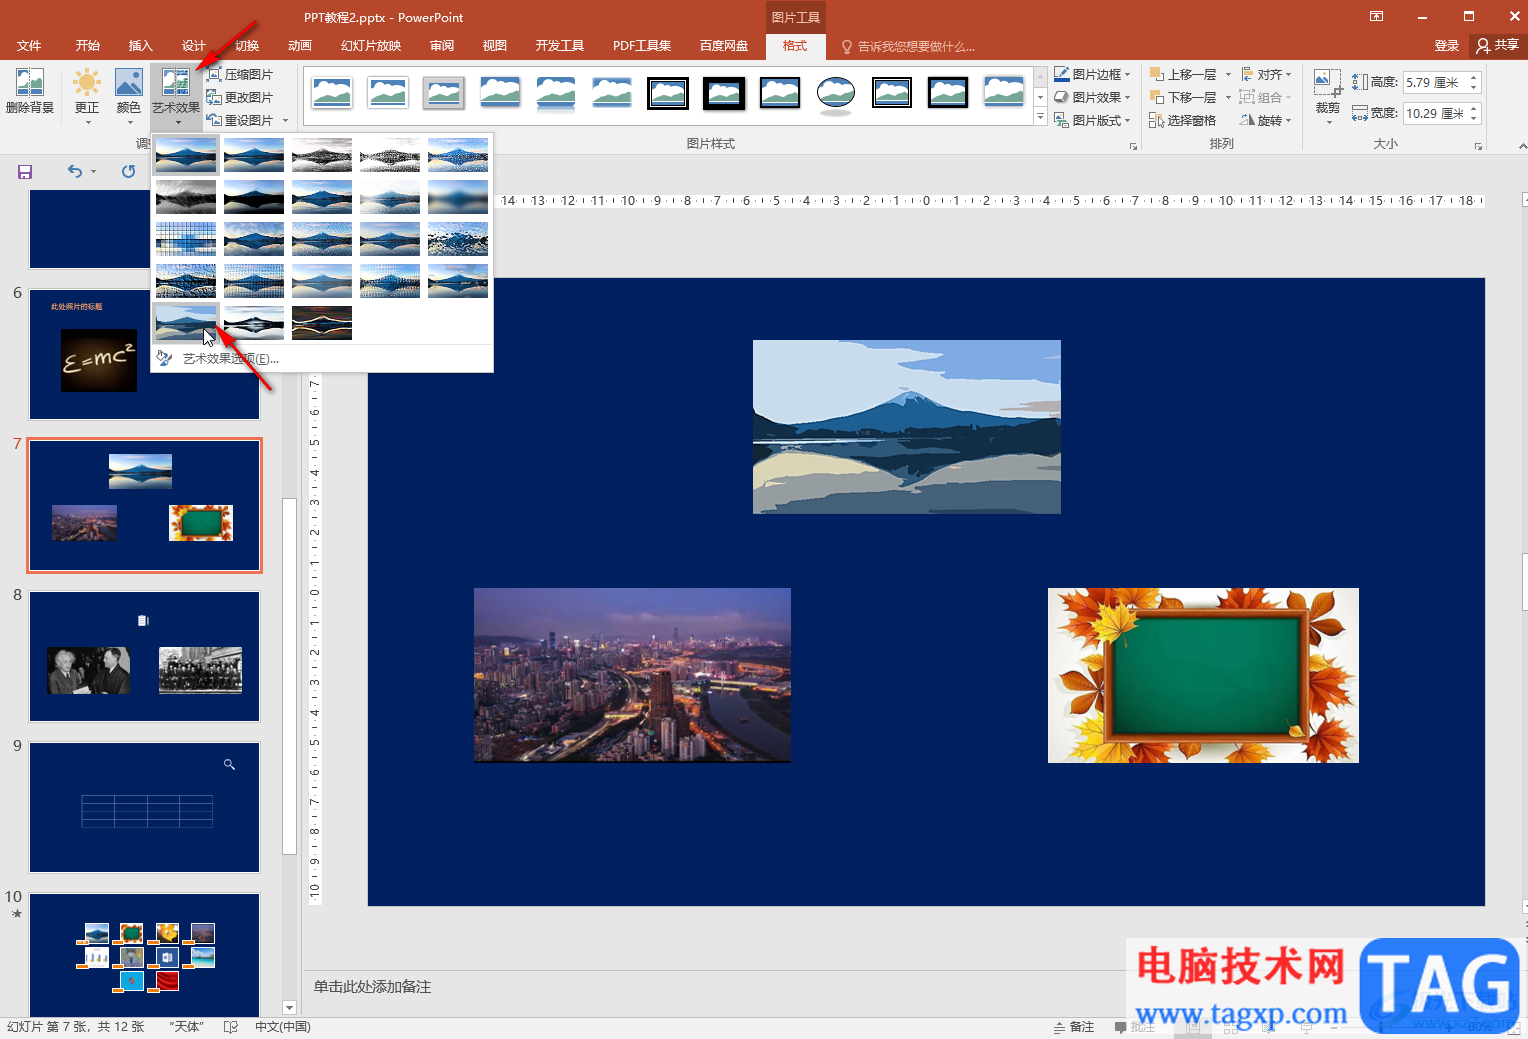
Task: Click the Share (共享) button
Action: pos(1497,45)
